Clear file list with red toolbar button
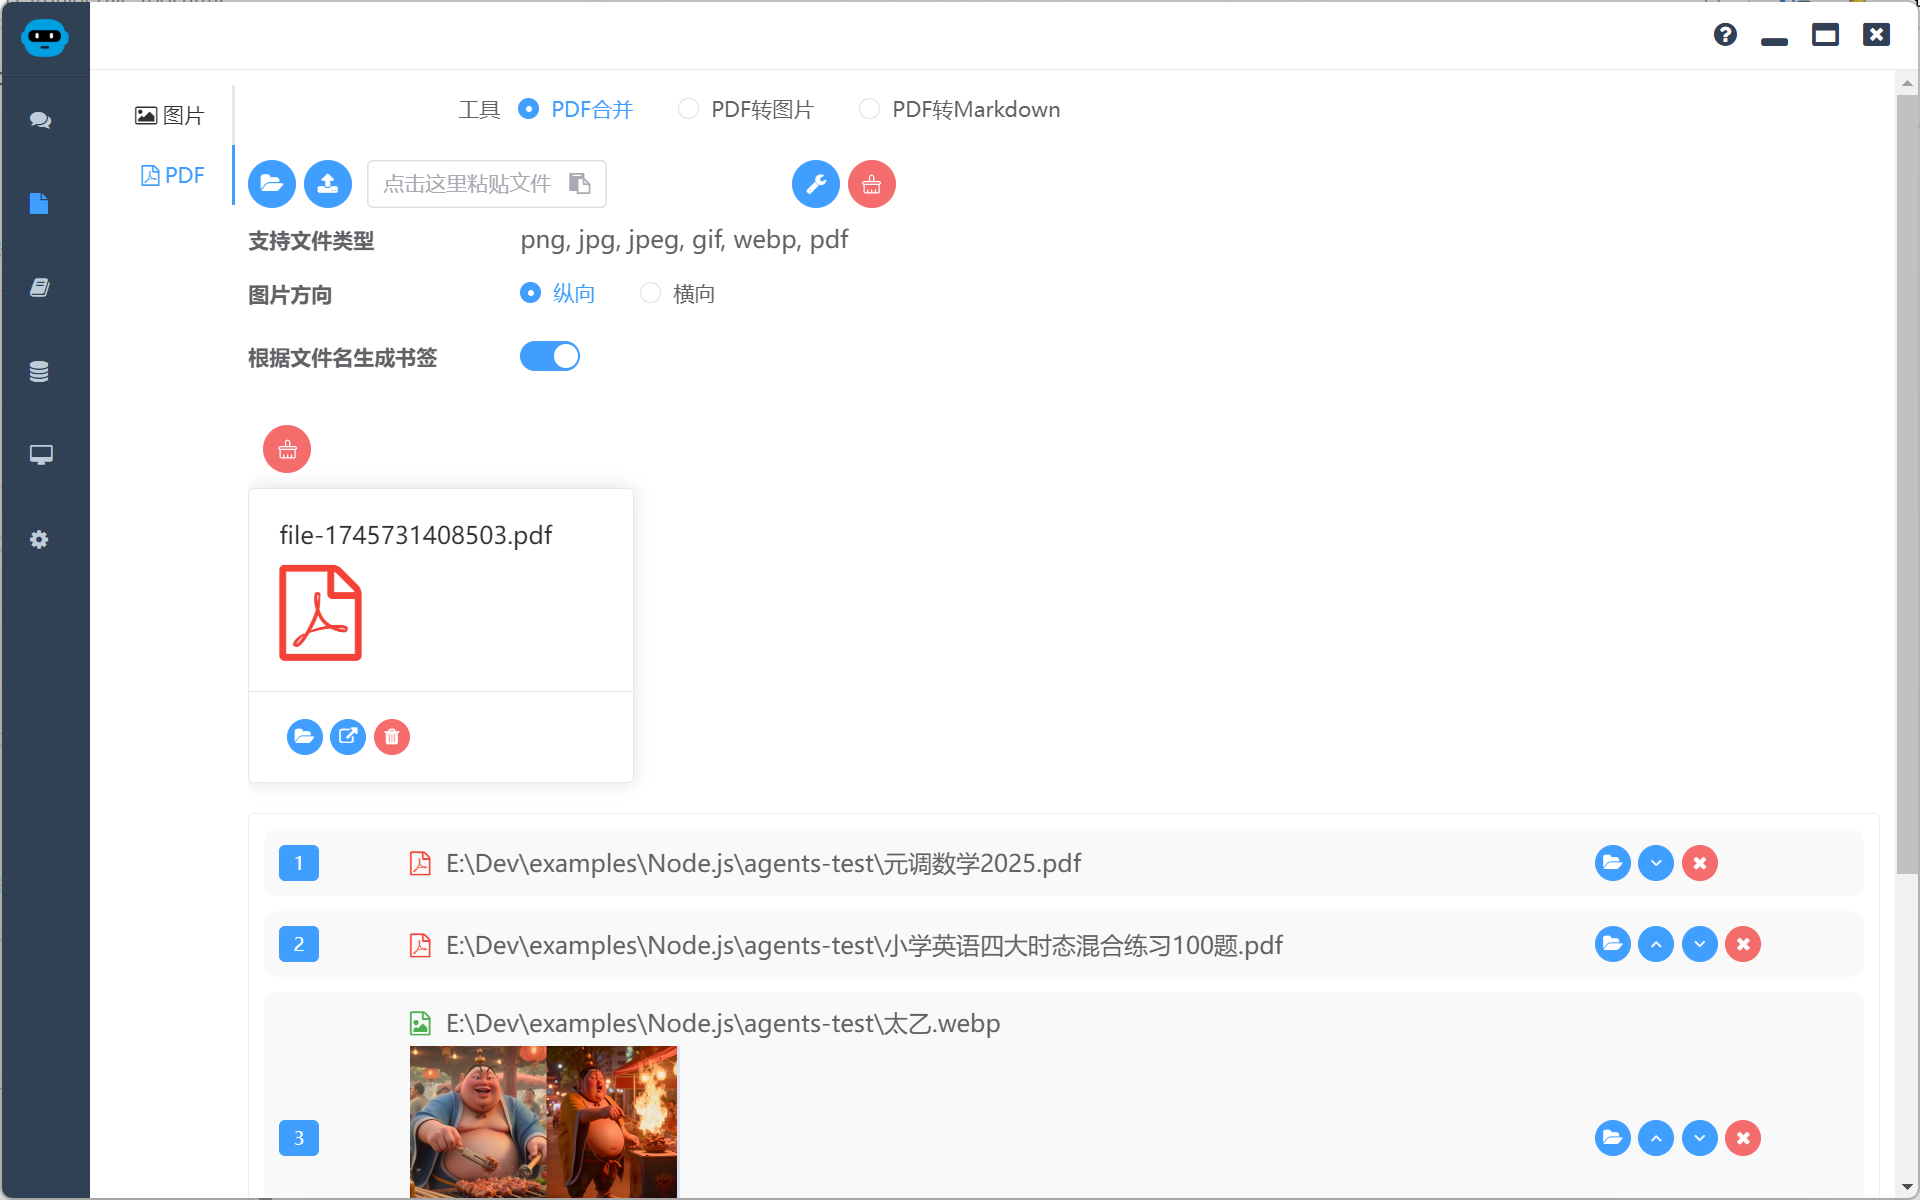The width and height of the screenshot is (1920, 1200). [871, 184]
